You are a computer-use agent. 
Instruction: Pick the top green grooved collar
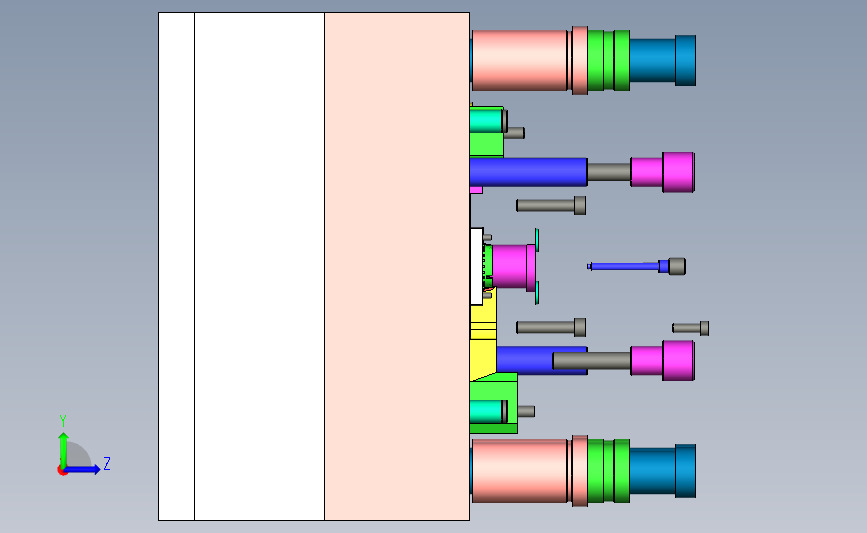(608, 60)
